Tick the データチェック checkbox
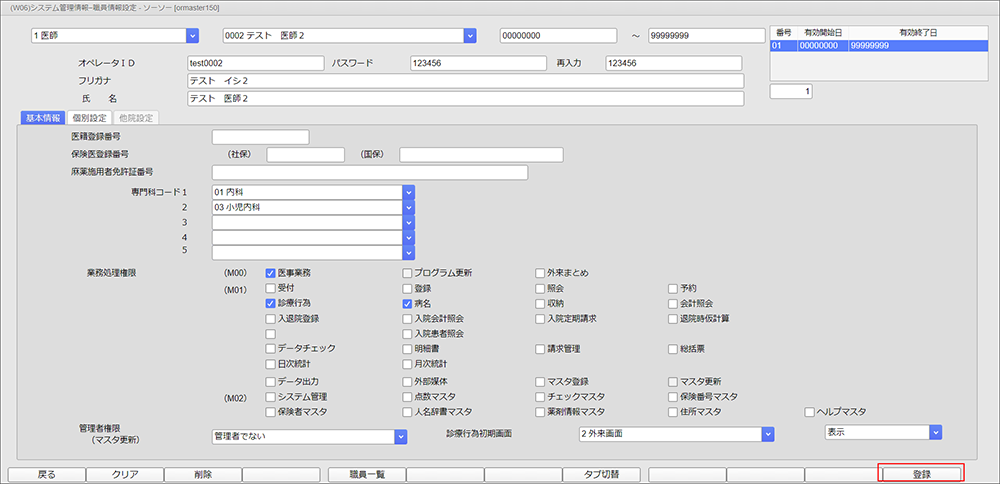 (270, 349)
